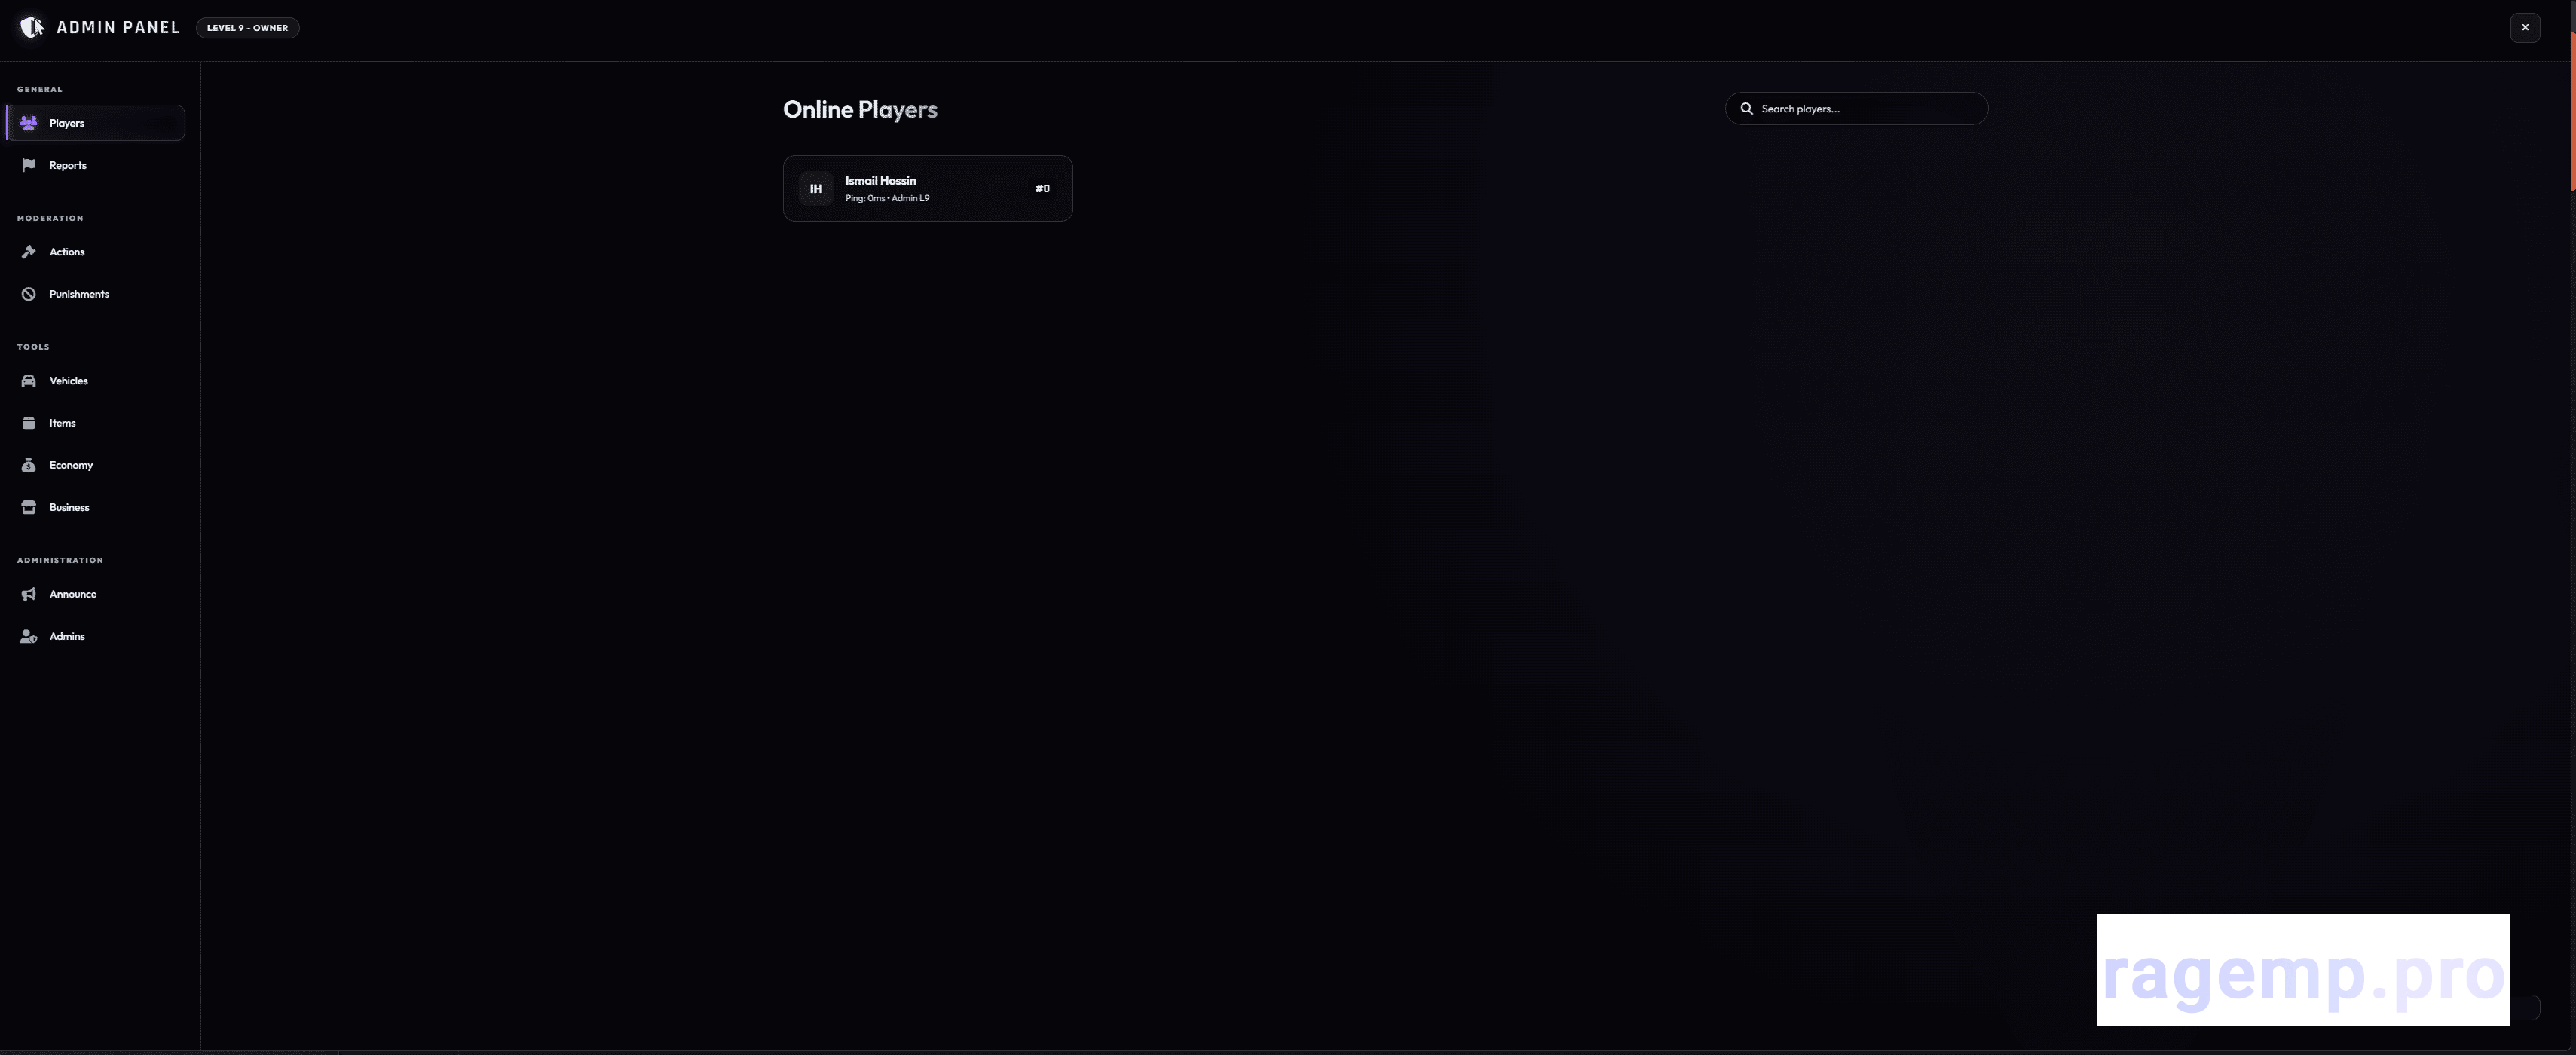Click the Announce megaphone icon
Viewport: 2576px width, 1055px height.
click(29, 594)
